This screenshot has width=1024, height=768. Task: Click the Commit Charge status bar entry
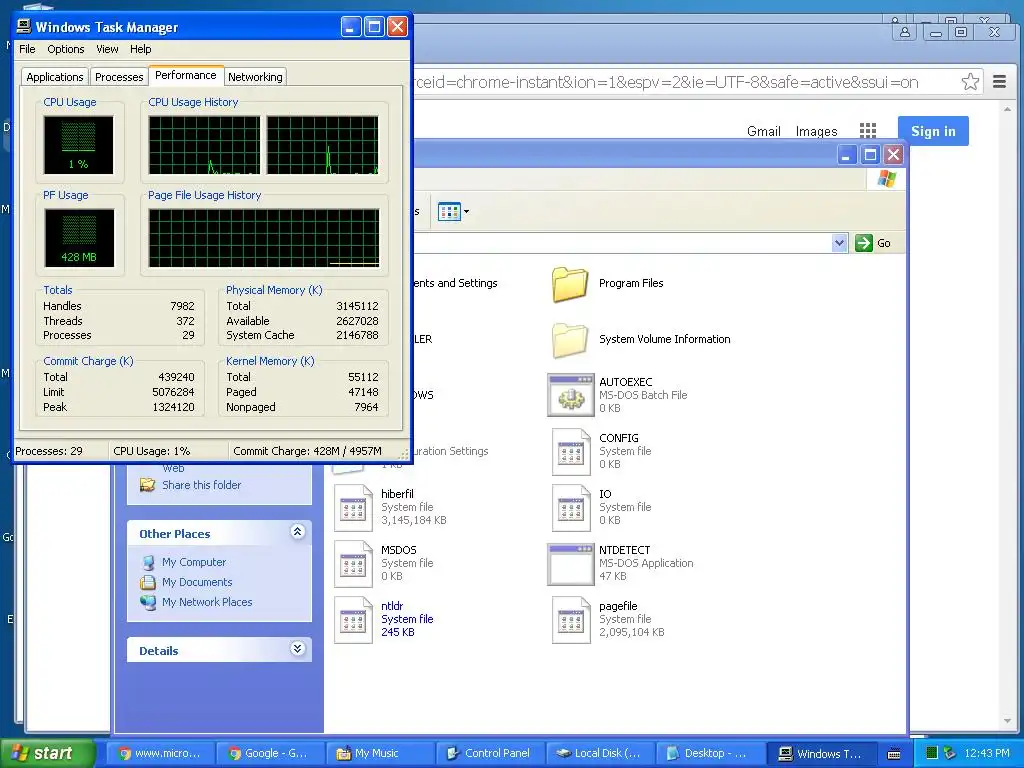click(308, 451)
